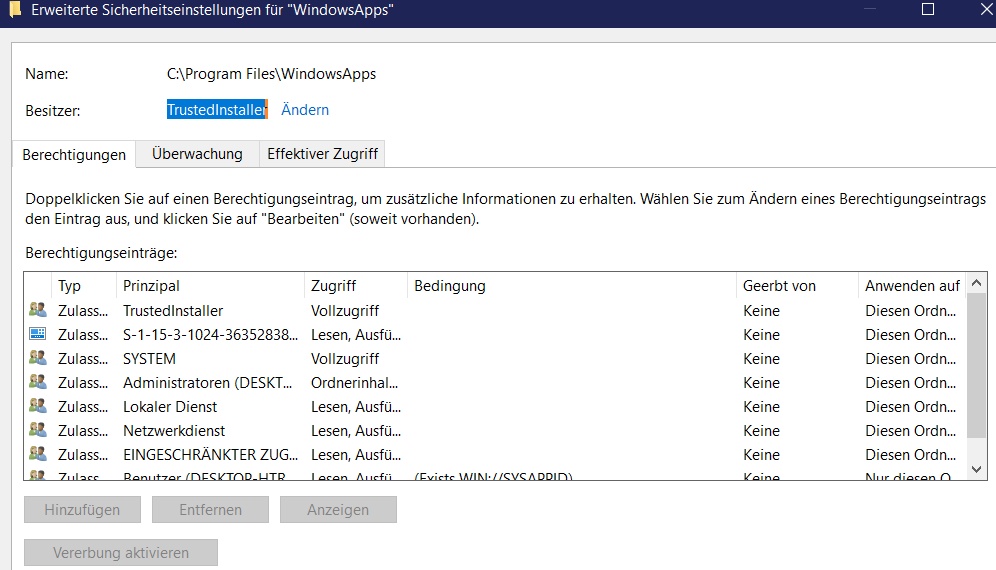Viewport: 996px width, 570px height.
Task: Switch to the Effektiver Zugriff tab
Action: click(x=322, y=154)
